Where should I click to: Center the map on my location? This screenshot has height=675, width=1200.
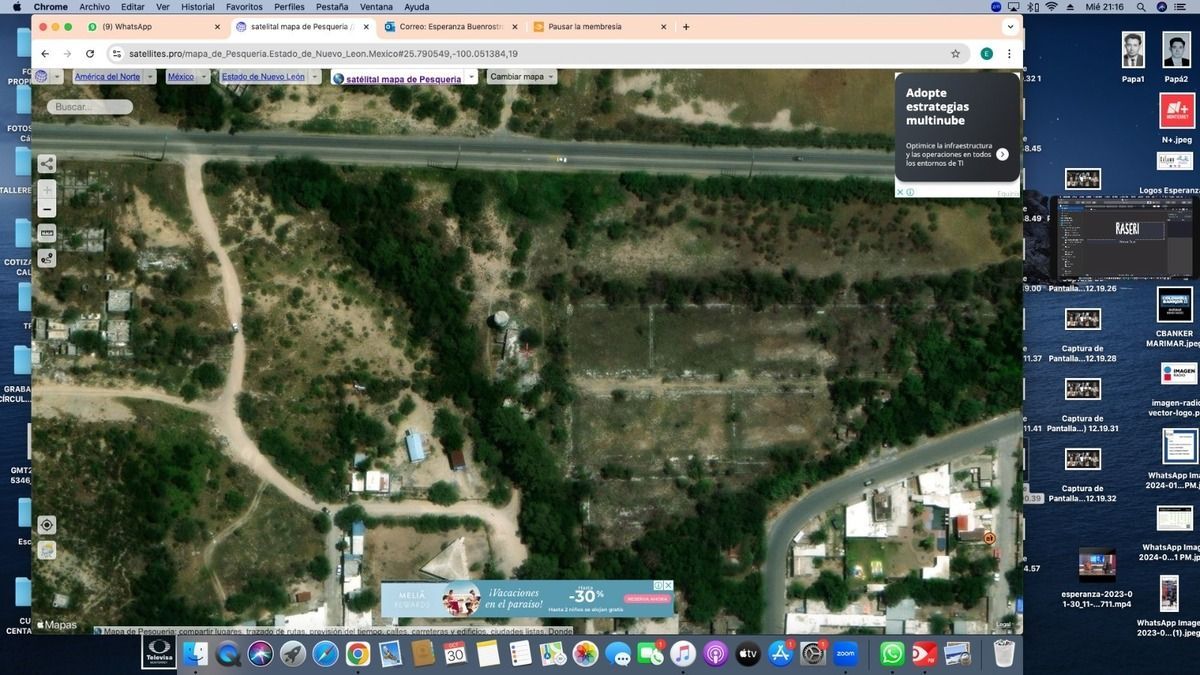pyautogui.click(x=47, y=525)
